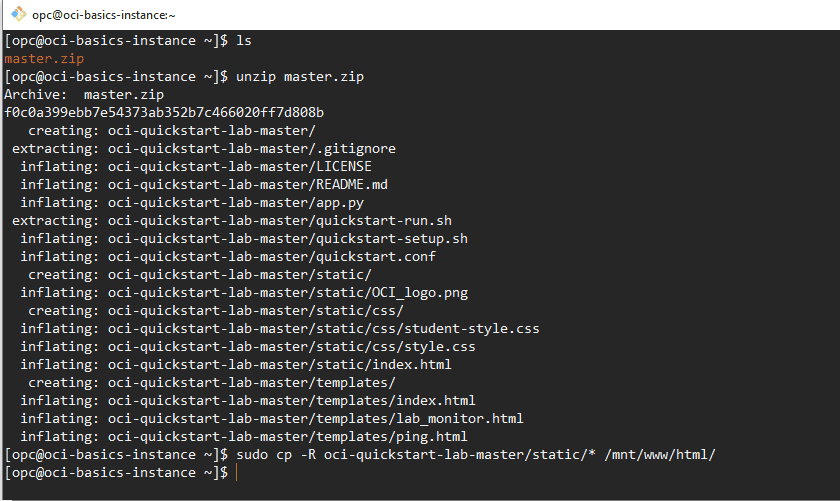Viewport: 840px width, 501px height.
Task: Click the app.py file path
Action: coord(236,203)
